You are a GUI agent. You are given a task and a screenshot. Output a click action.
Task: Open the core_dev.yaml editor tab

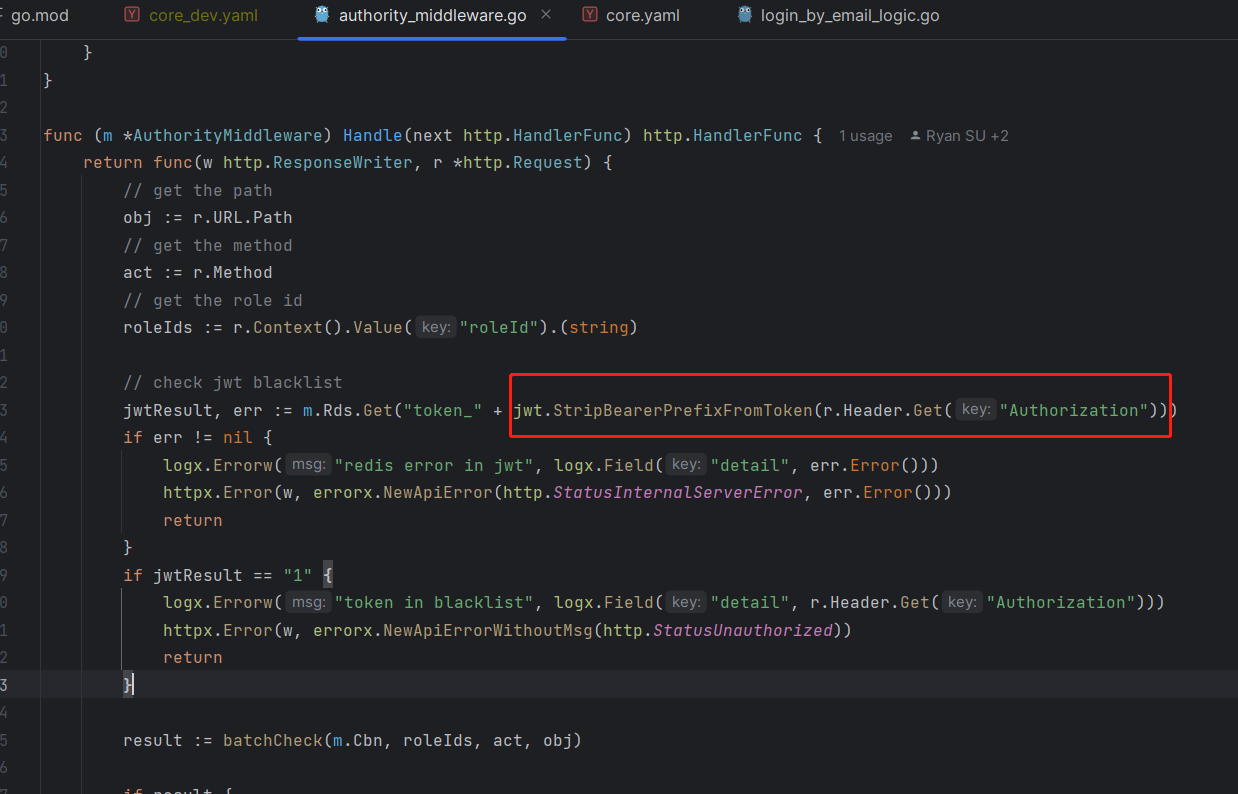[203, 16]
